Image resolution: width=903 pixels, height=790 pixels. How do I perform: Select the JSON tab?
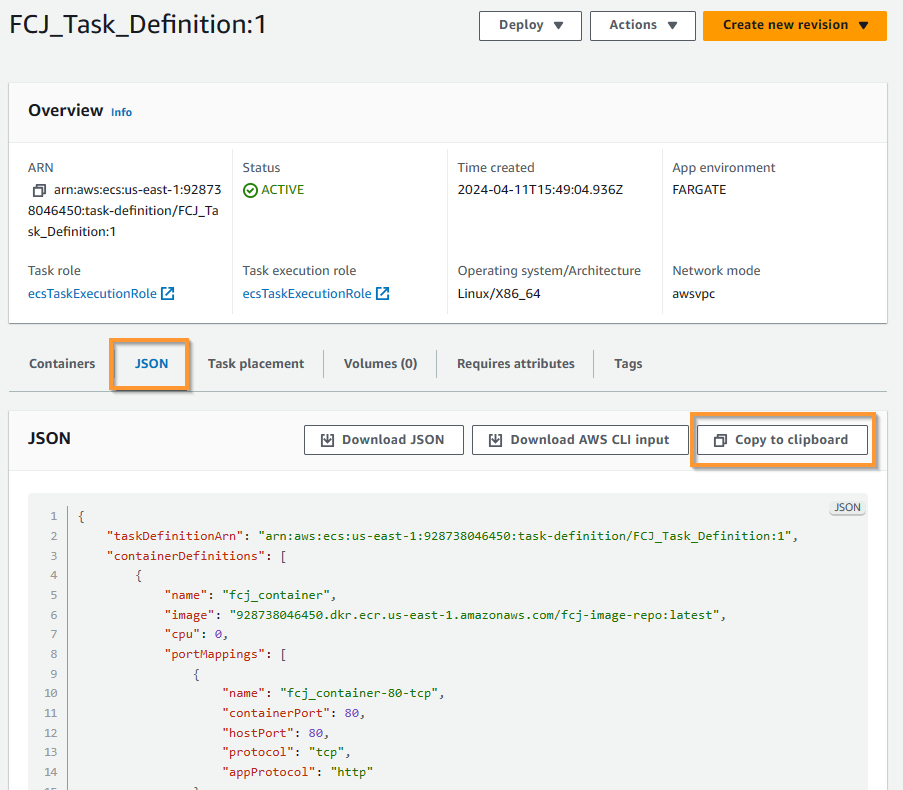(x=151, y=364)
